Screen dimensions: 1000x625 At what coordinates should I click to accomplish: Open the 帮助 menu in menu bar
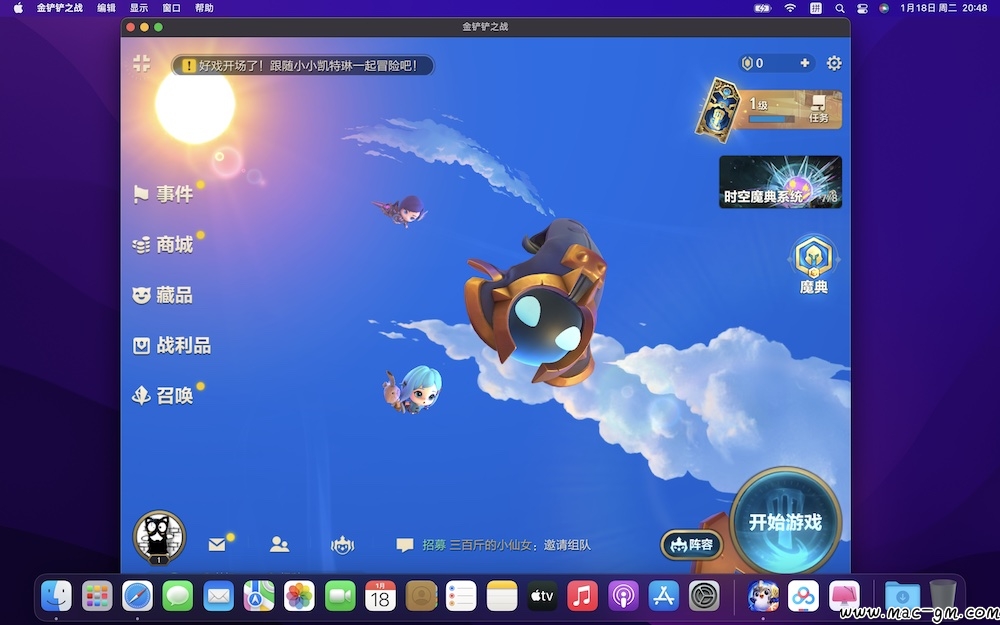pyautogui.click(x=204, y=8)
